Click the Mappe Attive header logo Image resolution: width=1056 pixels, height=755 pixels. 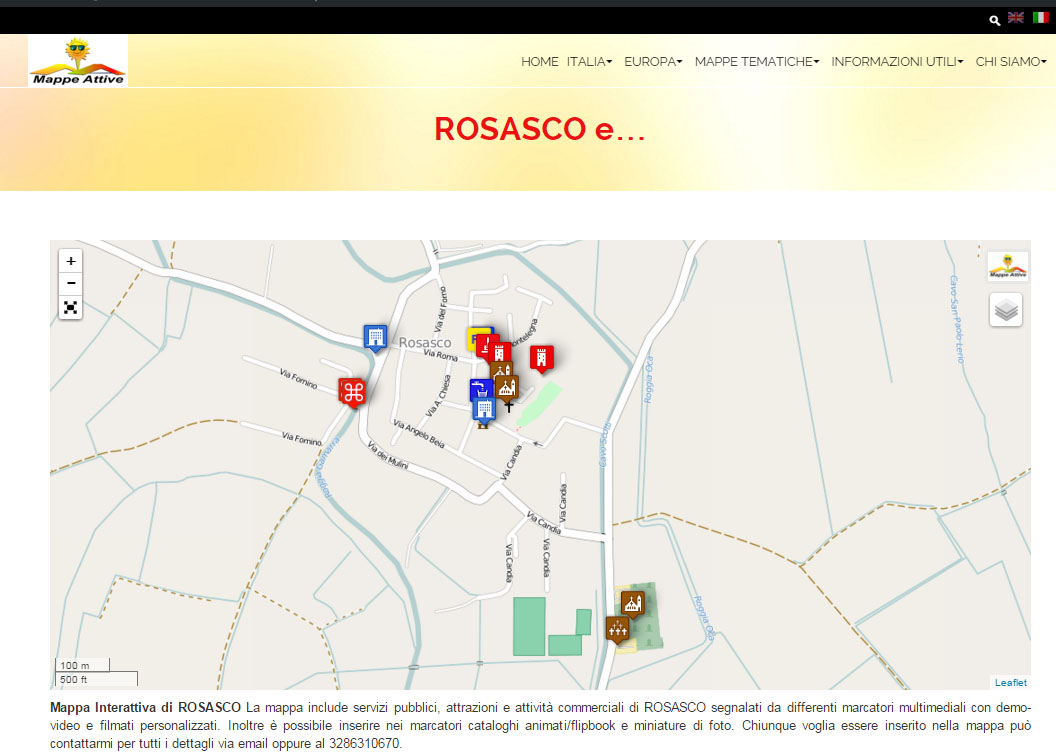coord(78,61)
